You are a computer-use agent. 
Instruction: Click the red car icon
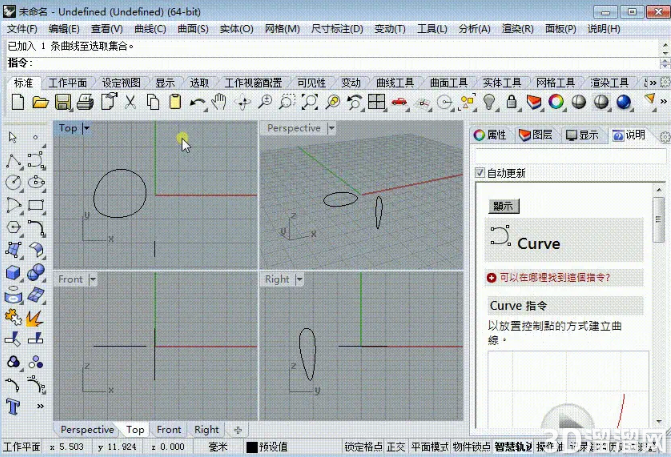(399, 102)
